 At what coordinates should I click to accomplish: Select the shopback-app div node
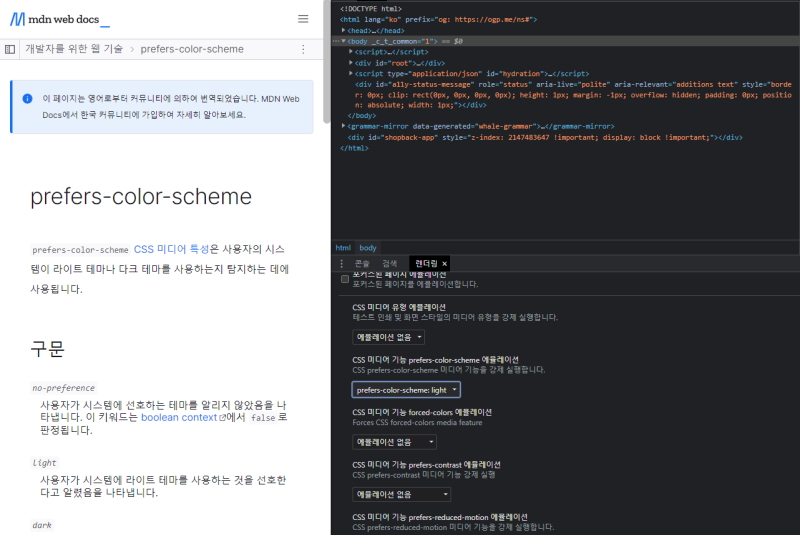(545, 138)
